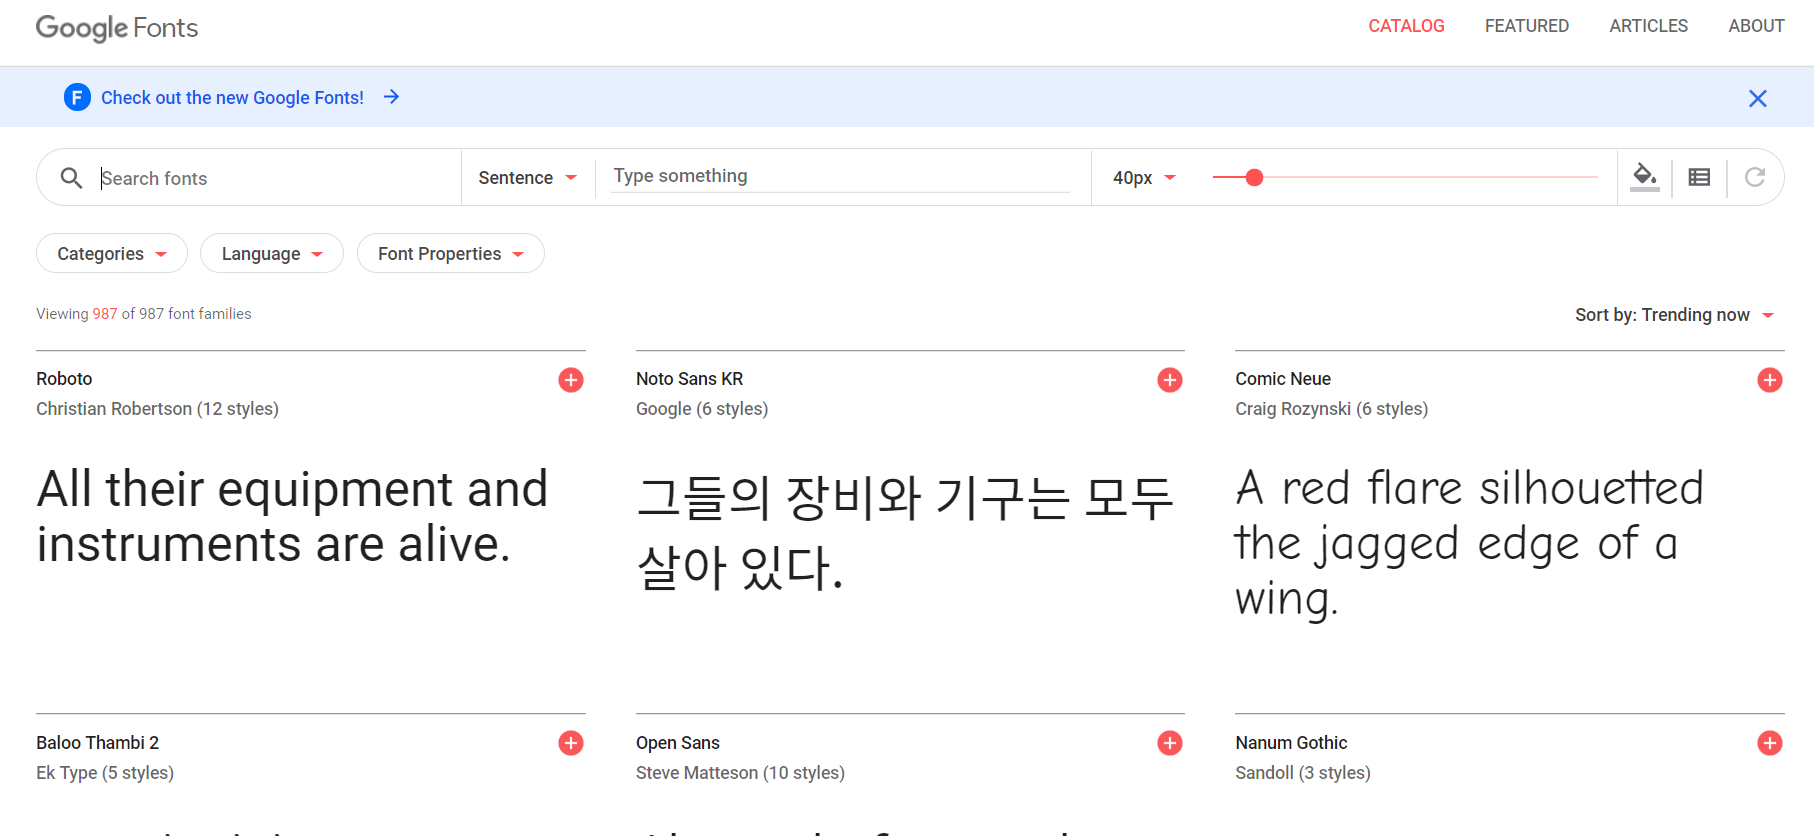Click 'Steve Matteson (10 styles)' text
This screenshot has height=836, width=1814.
(740, 773)
